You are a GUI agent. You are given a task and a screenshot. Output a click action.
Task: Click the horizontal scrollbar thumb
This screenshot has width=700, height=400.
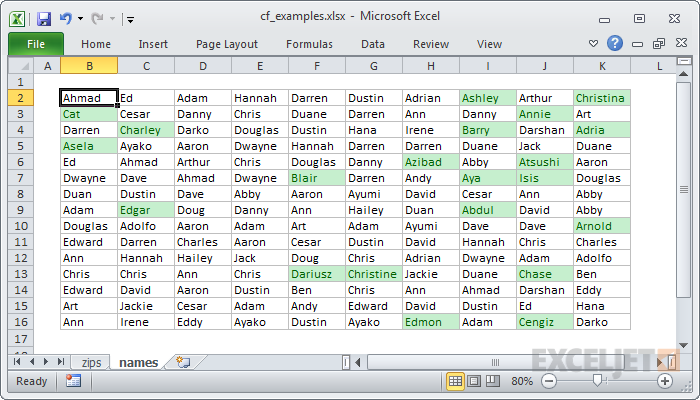click(496, 362)
